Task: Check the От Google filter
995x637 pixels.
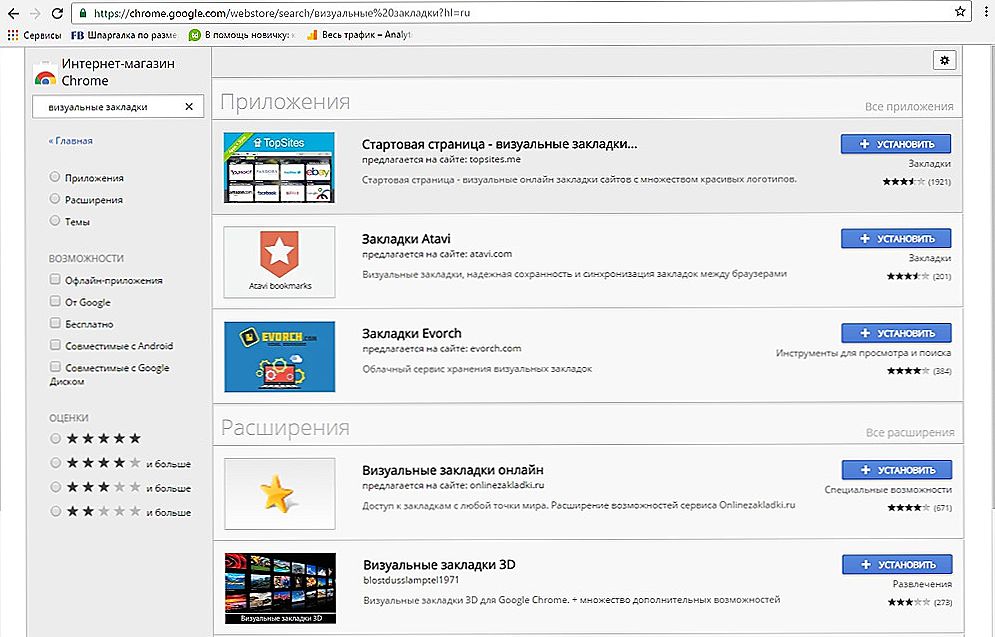Action: (x=55, y=302)
